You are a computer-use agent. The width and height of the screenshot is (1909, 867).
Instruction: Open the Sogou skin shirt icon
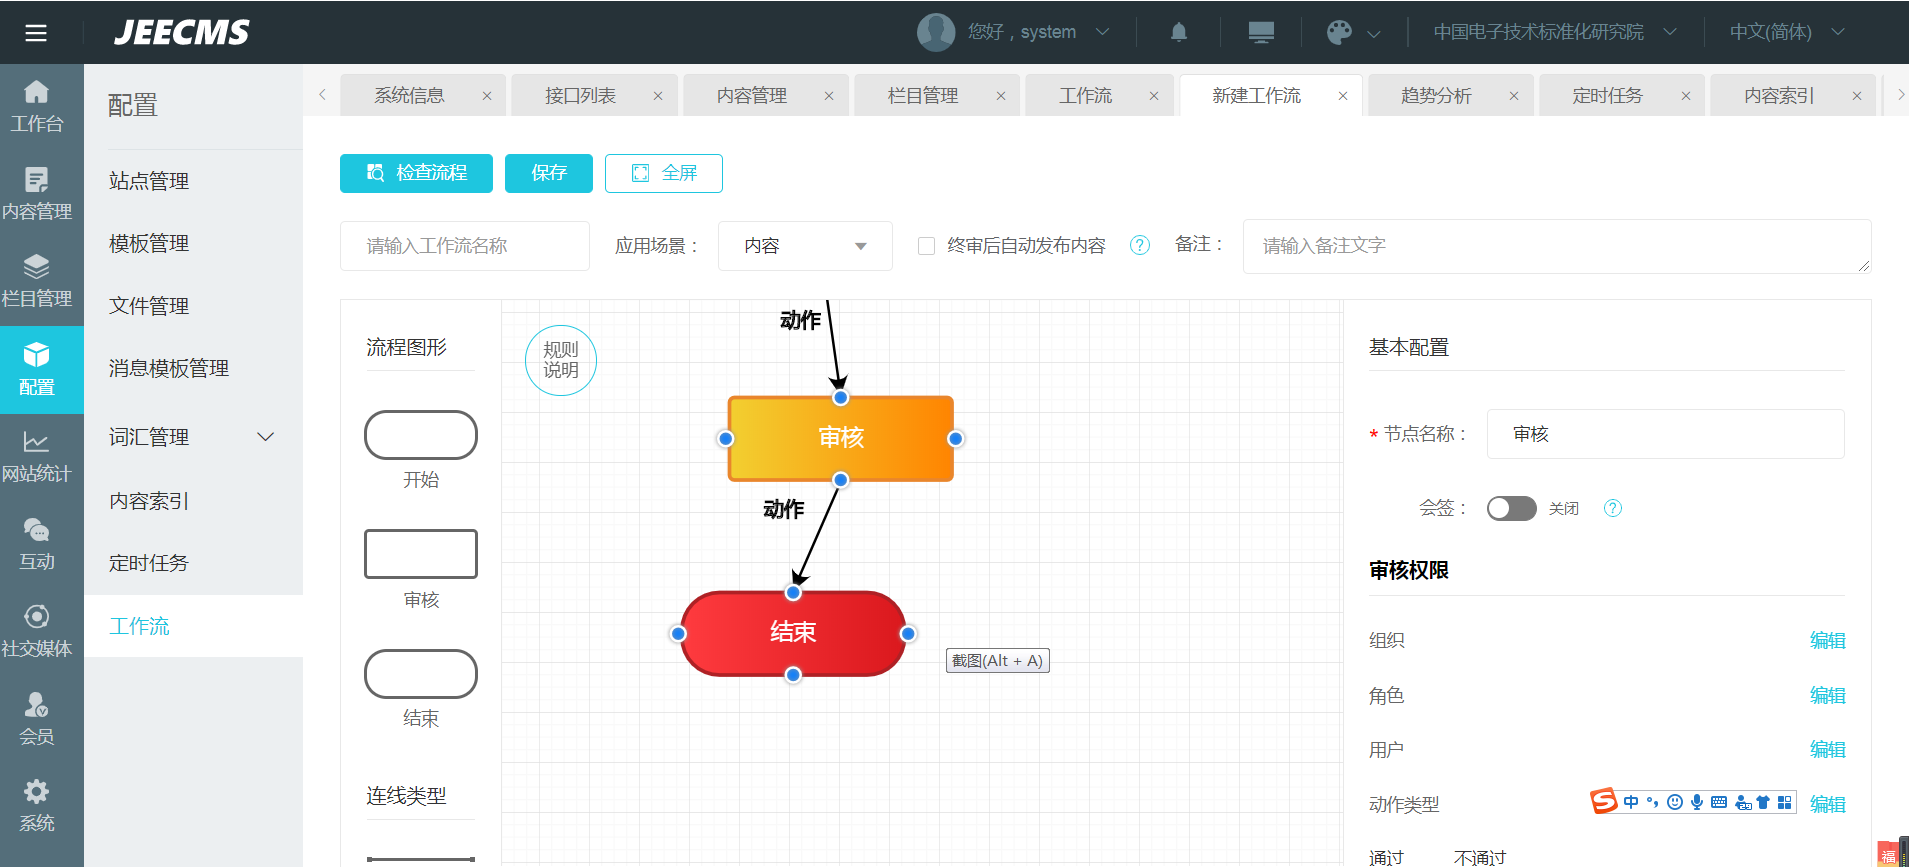[x=1763, y=802]
